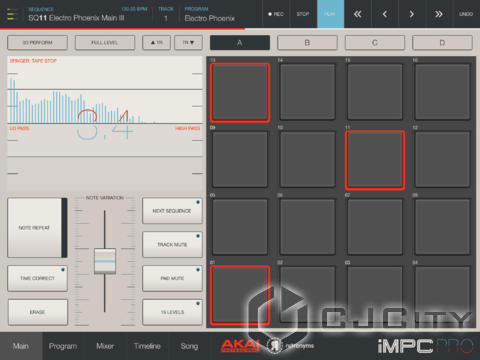Hit drum pad 12
Image resolution: width=480 pixels, height=360 pixels.
442,160
